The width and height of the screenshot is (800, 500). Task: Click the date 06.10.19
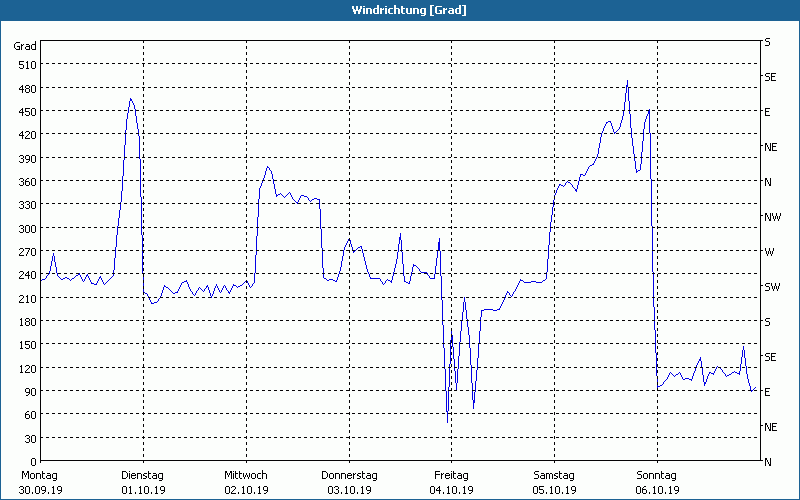coord(657,490)
